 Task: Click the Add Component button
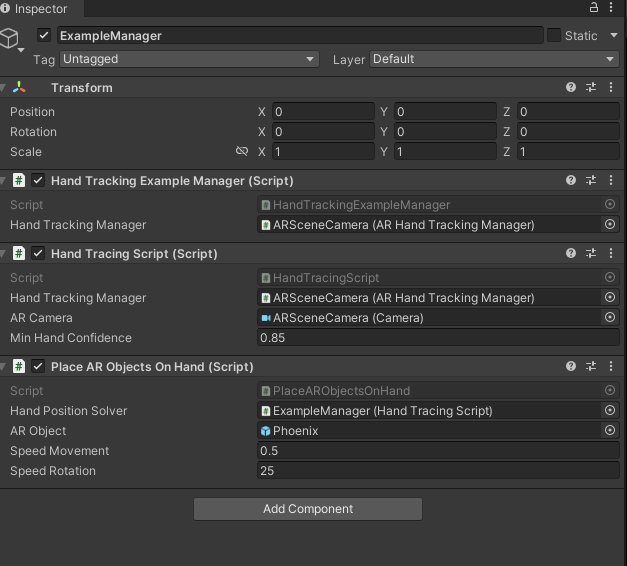click(308, 509)
